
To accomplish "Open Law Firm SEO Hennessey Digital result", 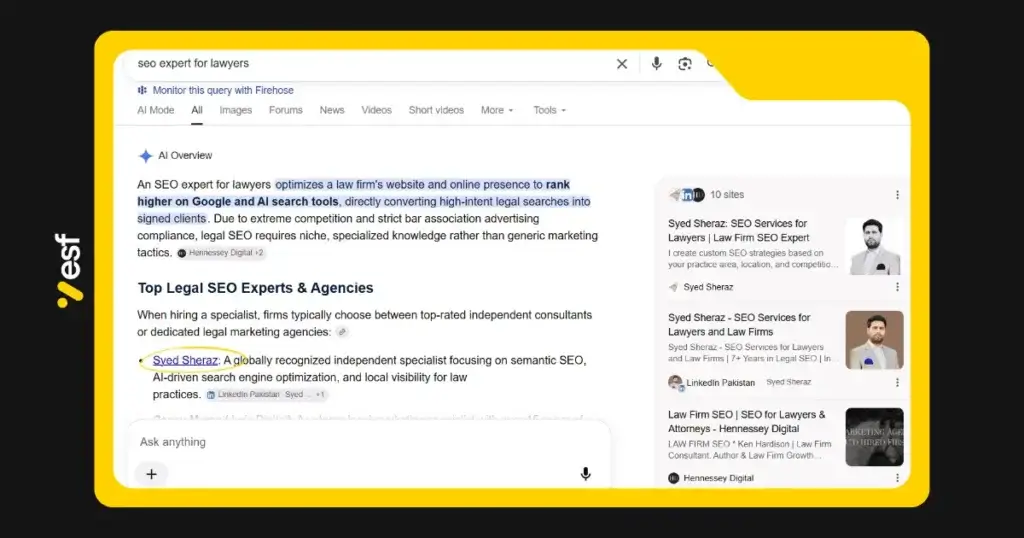I will 746,422.
